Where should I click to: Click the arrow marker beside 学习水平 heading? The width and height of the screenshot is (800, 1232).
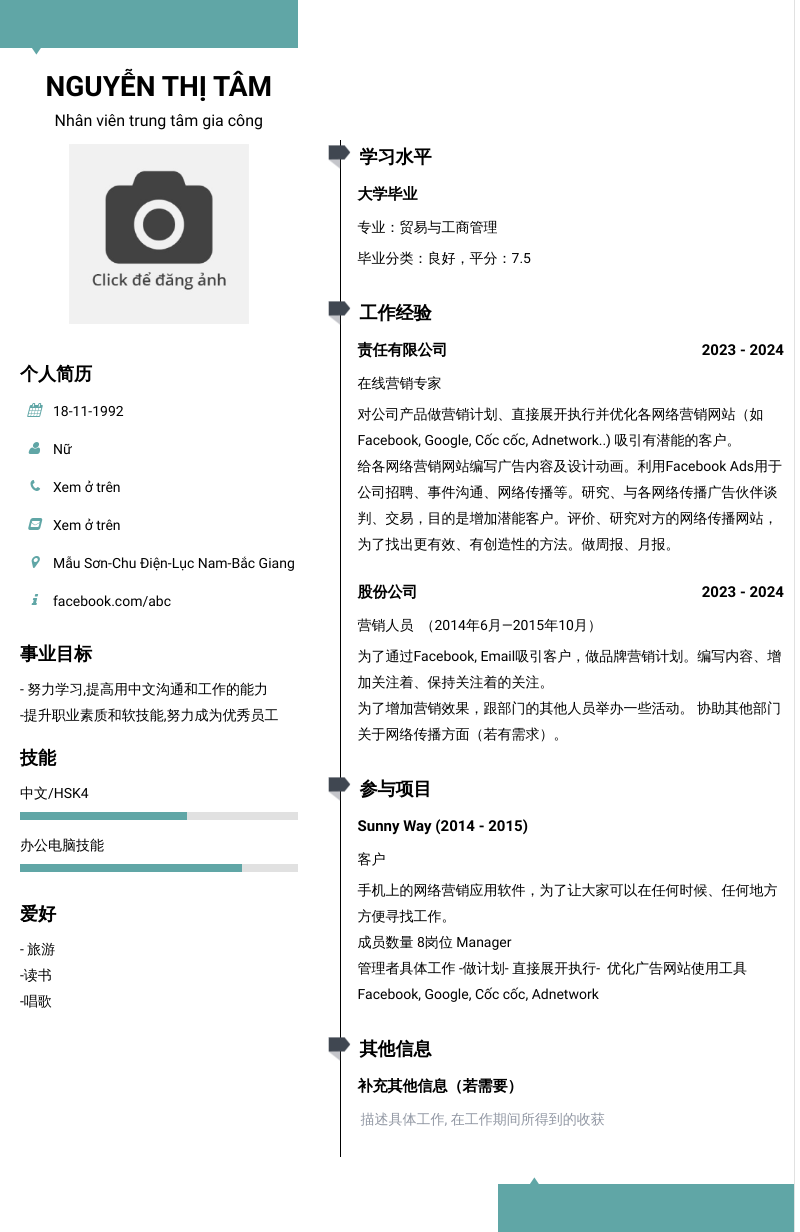338,154
